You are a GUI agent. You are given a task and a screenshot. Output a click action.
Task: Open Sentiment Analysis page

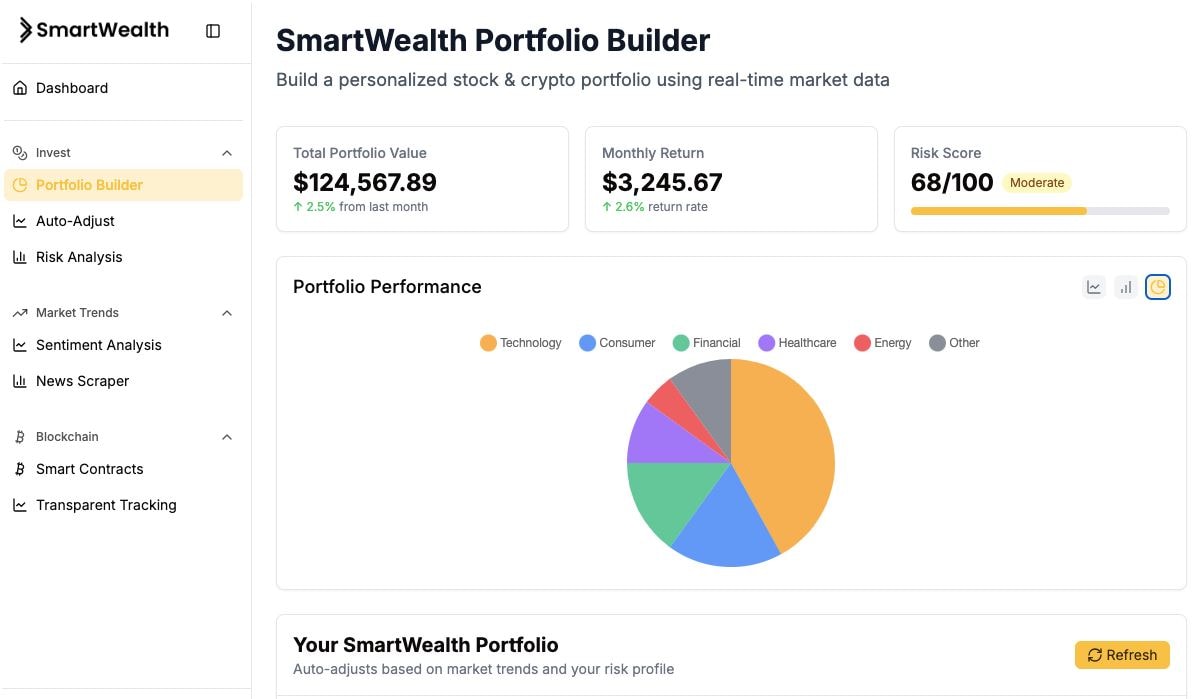[x=98, y=345]
